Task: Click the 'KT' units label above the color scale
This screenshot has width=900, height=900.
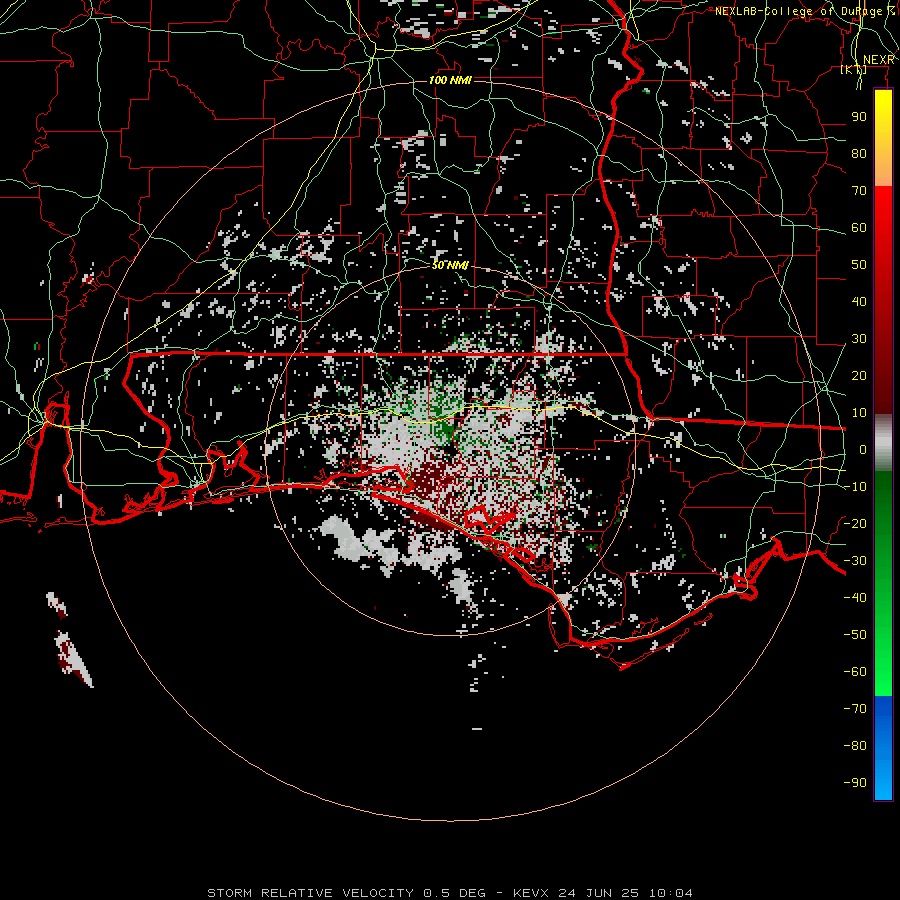Action: (x=854, y=69)
